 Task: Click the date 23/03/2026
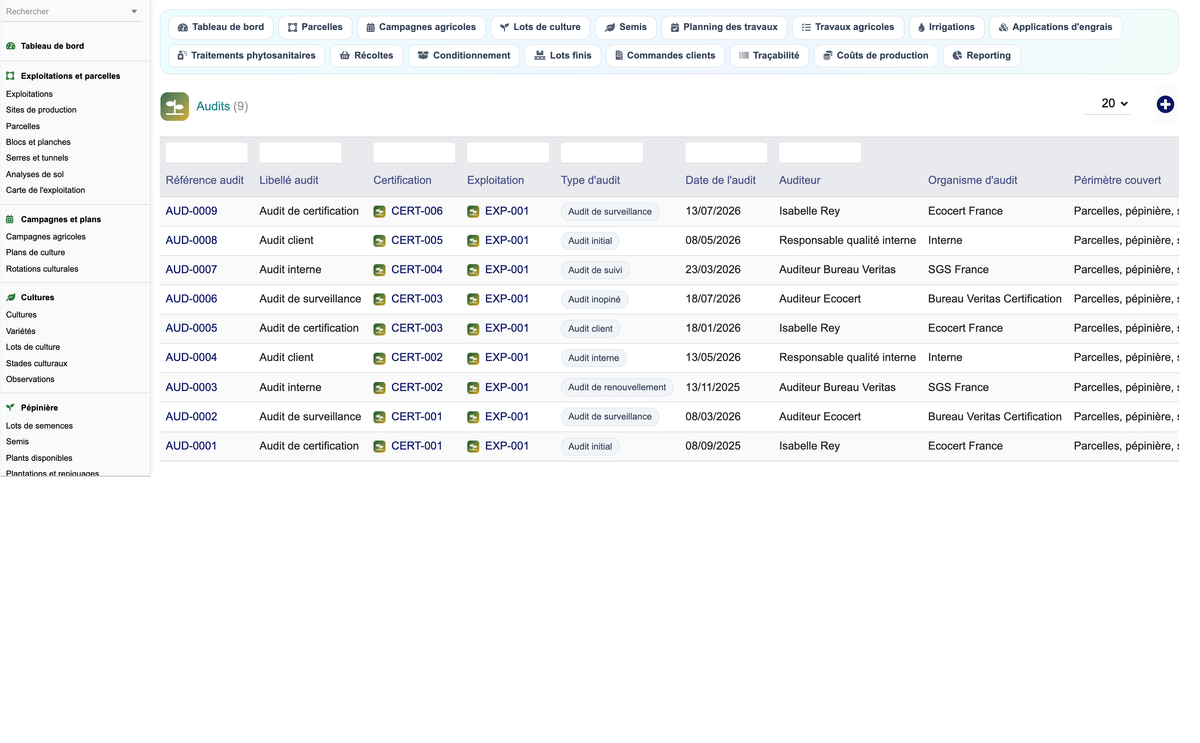tap(713, 270)
